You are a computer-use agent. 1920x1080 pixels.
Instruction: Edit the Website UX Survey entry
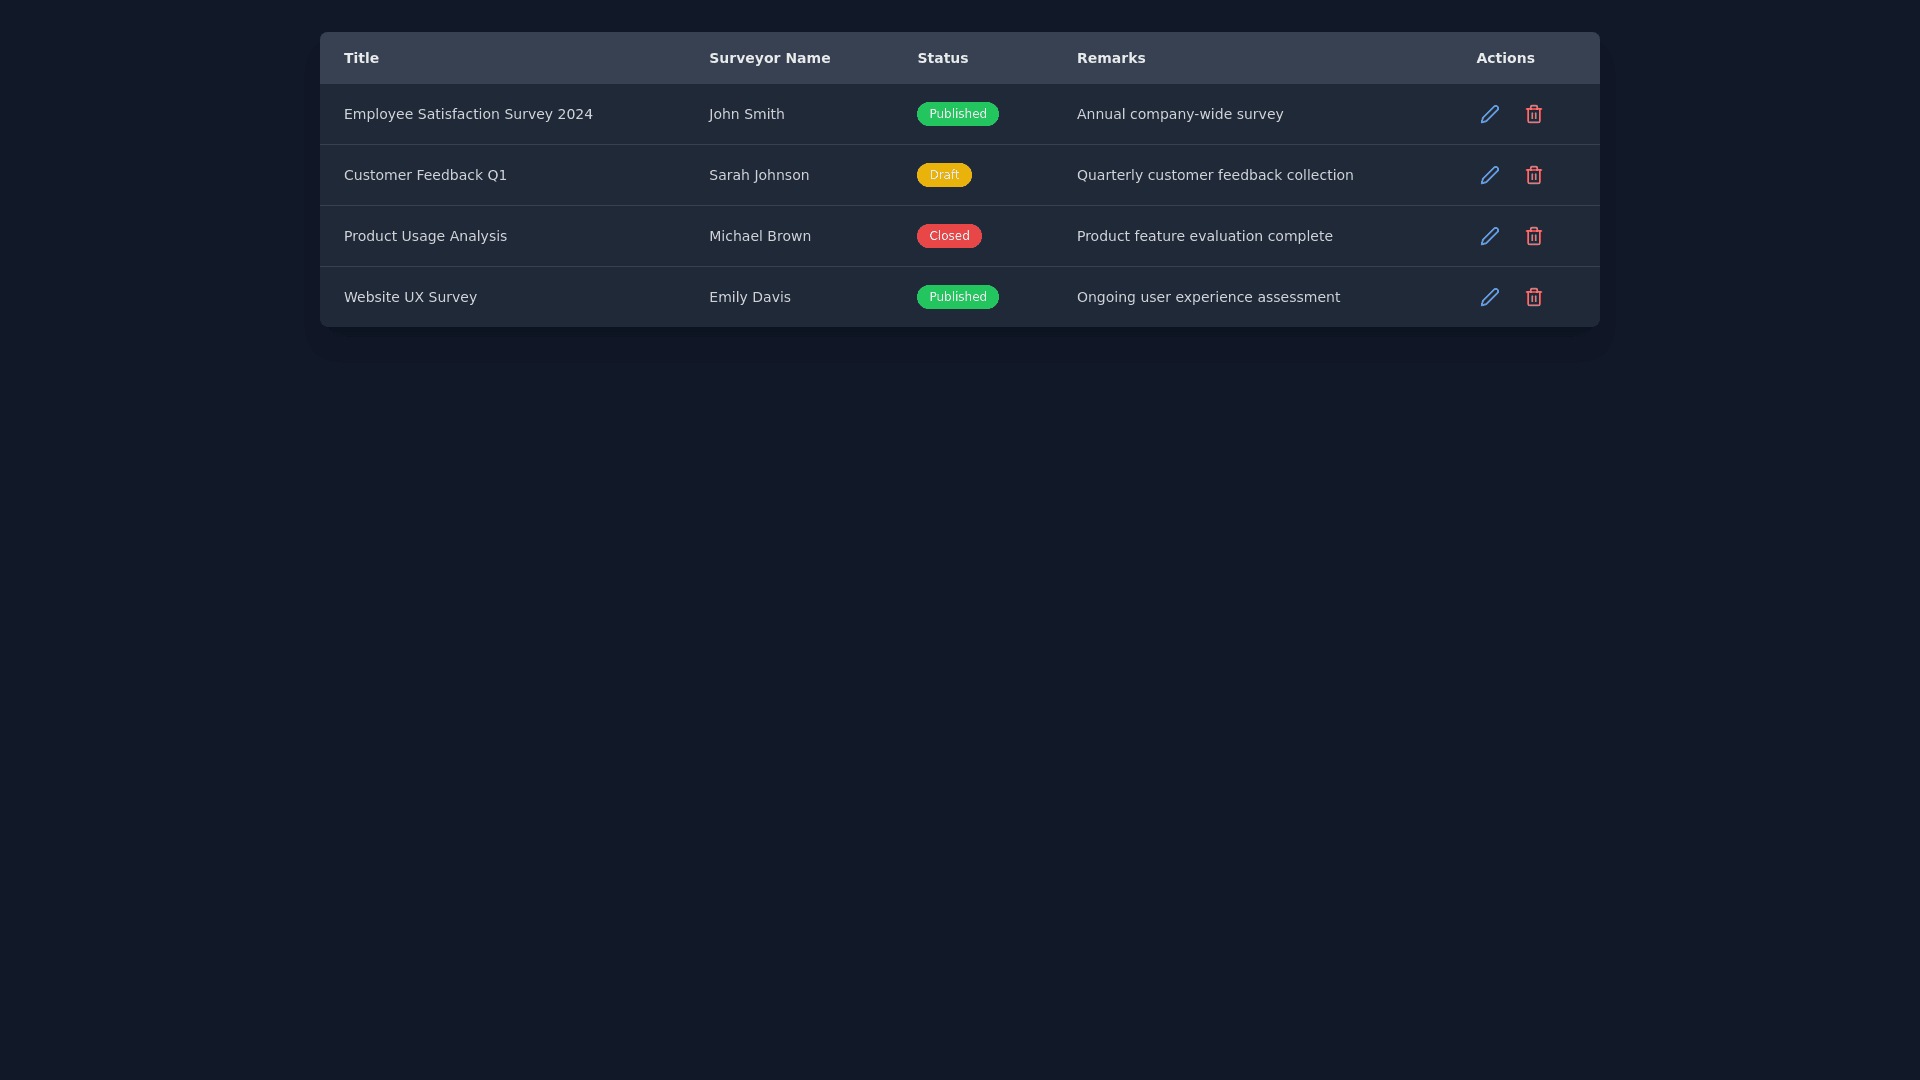(x=1489, y=297)
